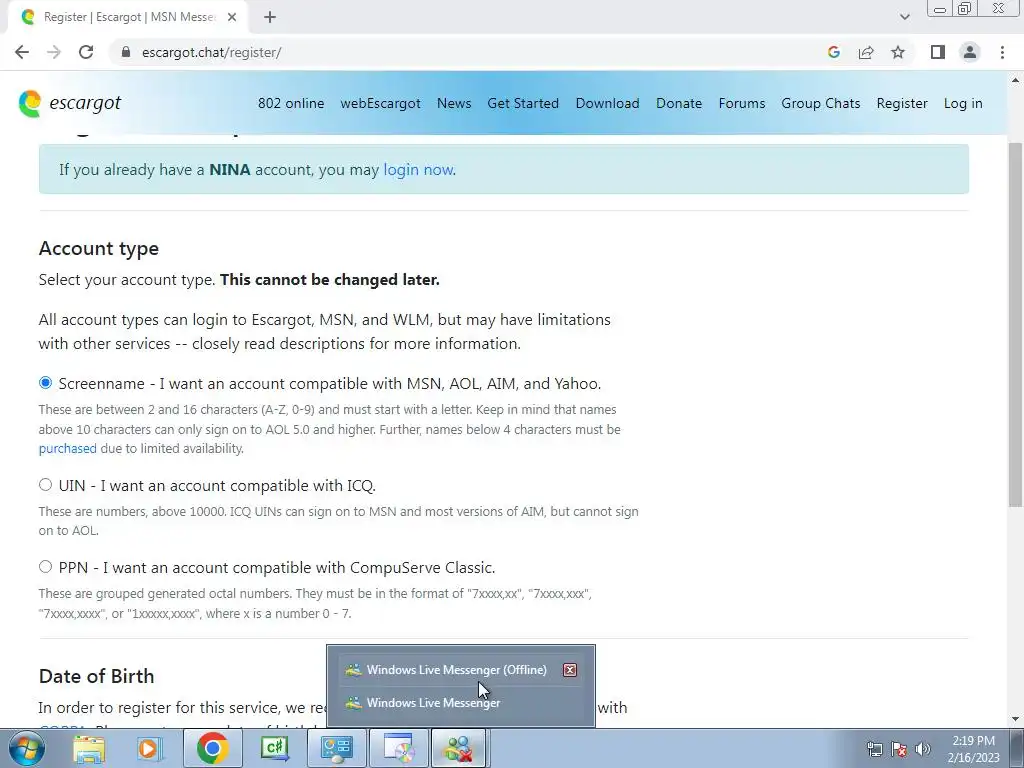Open the Get Started page
The width and height of the screenshot is (1024, 768).
coord(523,103)
